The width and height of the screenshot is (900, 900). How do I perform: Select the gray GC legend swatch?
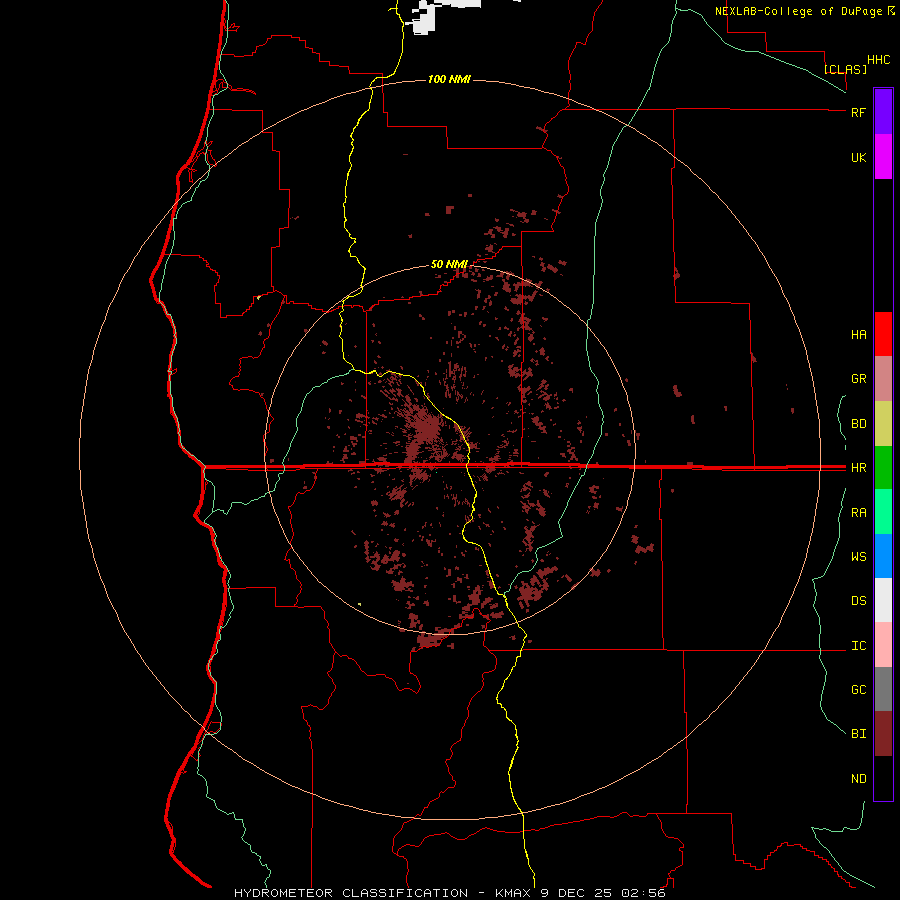[883, 689]
